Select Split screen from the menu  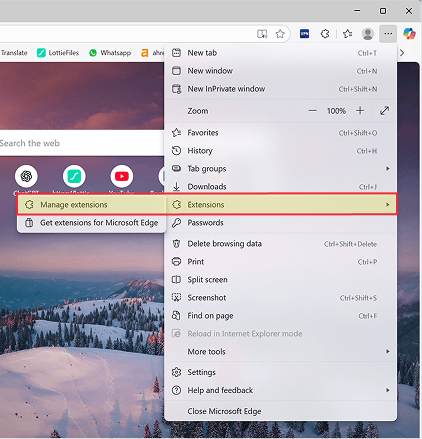280,280
